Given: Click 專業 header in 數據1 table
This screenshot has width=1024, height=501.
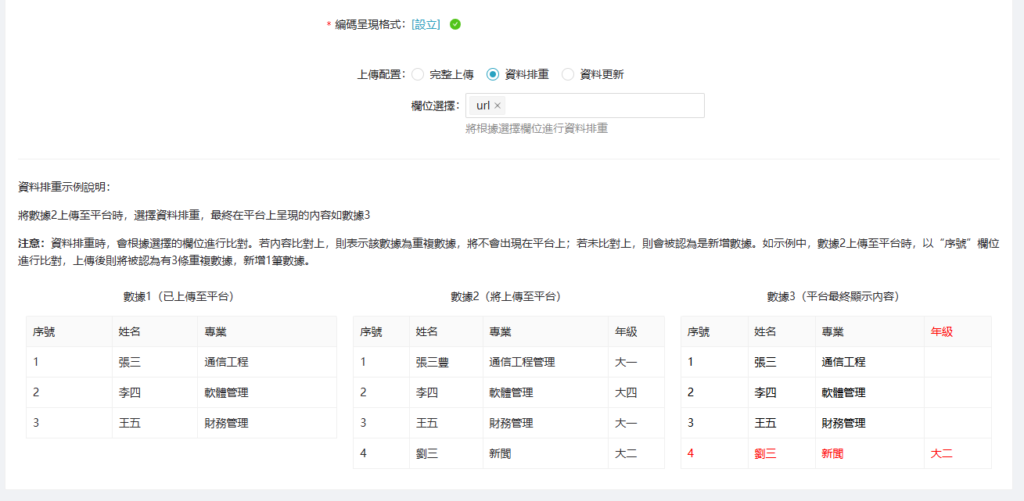Looking at the screenshot, I should 216,332.
